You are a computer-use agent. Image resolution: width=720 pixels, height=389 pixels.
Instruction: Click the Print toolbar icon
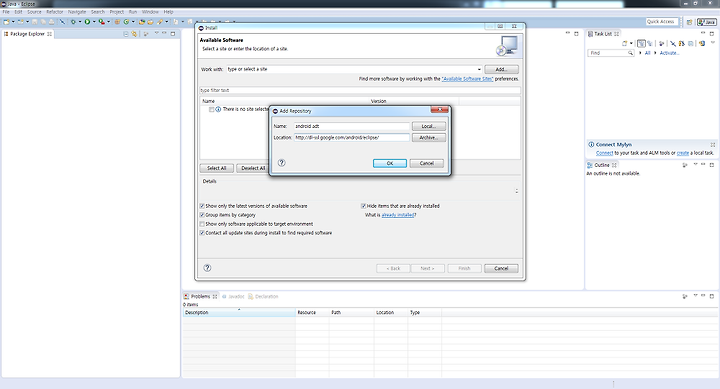51,22
